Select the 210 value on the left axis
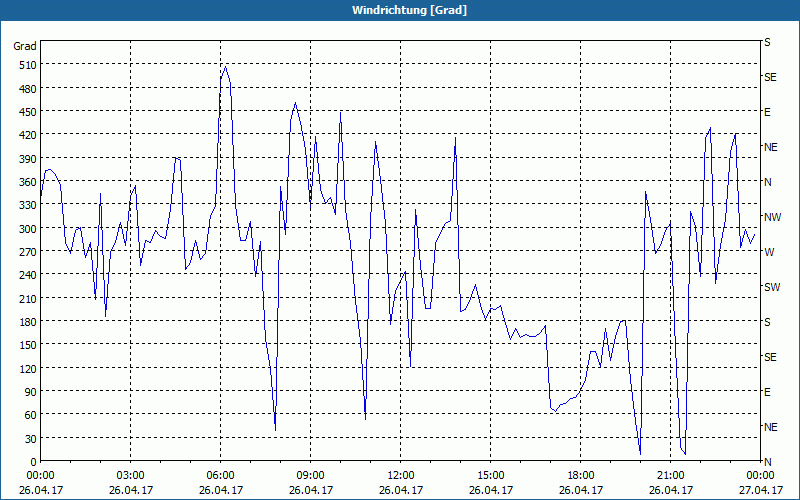Viewport: 800px width, 500px height. pos(28,298)
